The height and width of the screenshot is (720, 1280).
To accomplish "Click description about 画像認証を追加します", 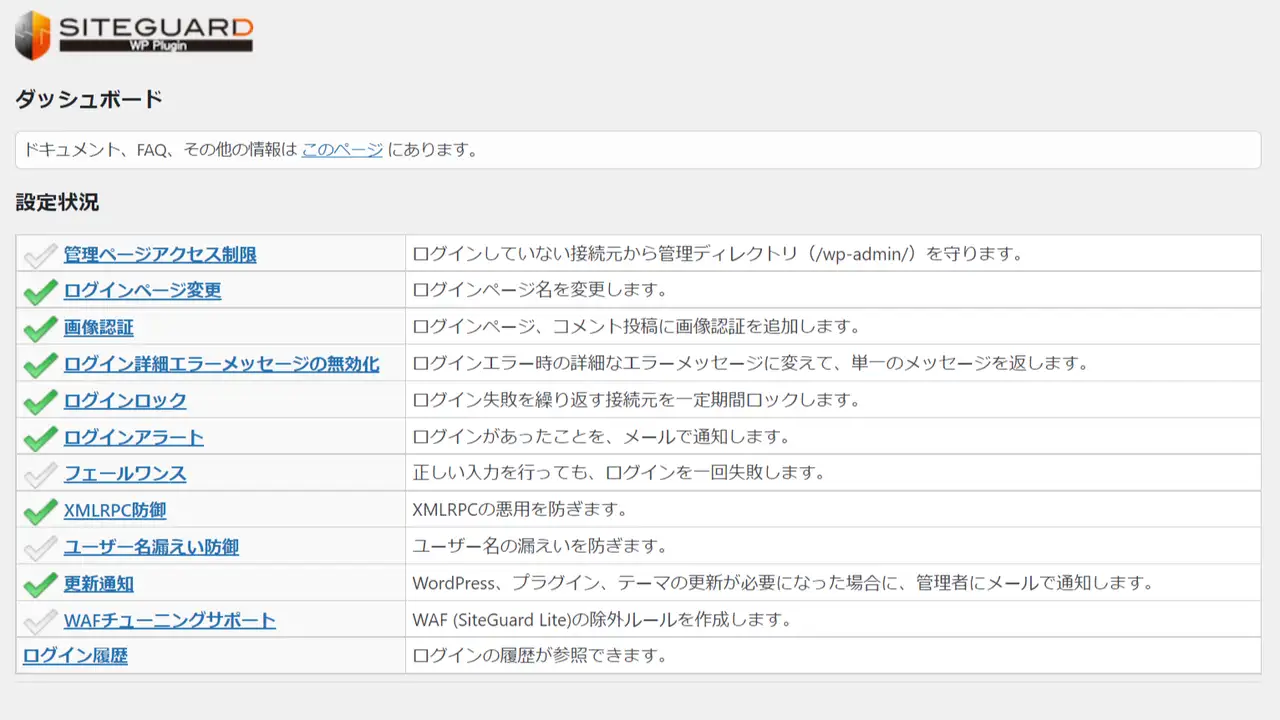I will pyautogui.click(x=636, y=327).
